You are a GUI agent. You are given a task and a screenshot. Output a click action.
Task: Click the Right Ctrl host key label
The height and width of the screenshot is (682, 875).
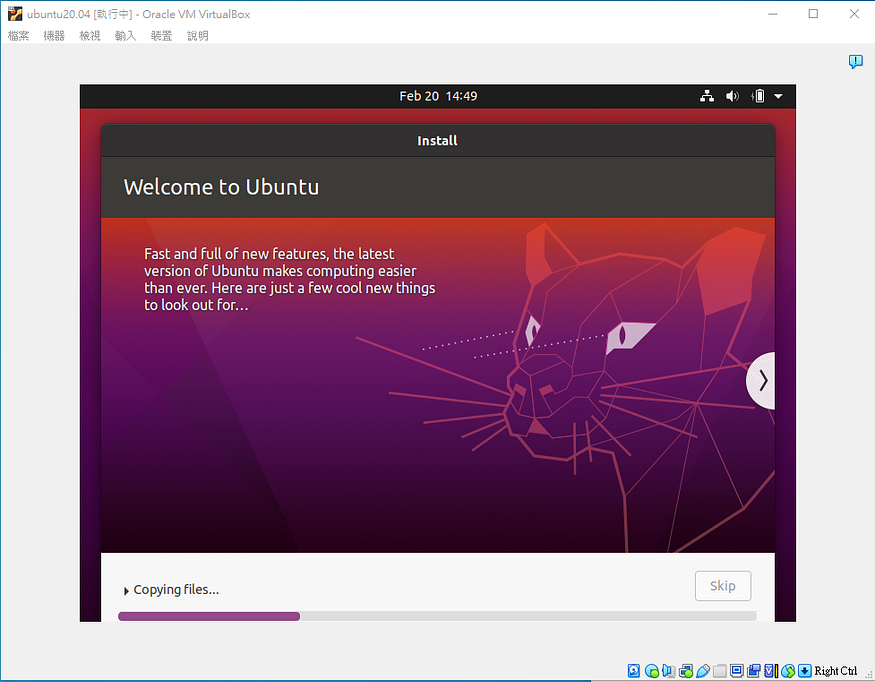point(835,670)
